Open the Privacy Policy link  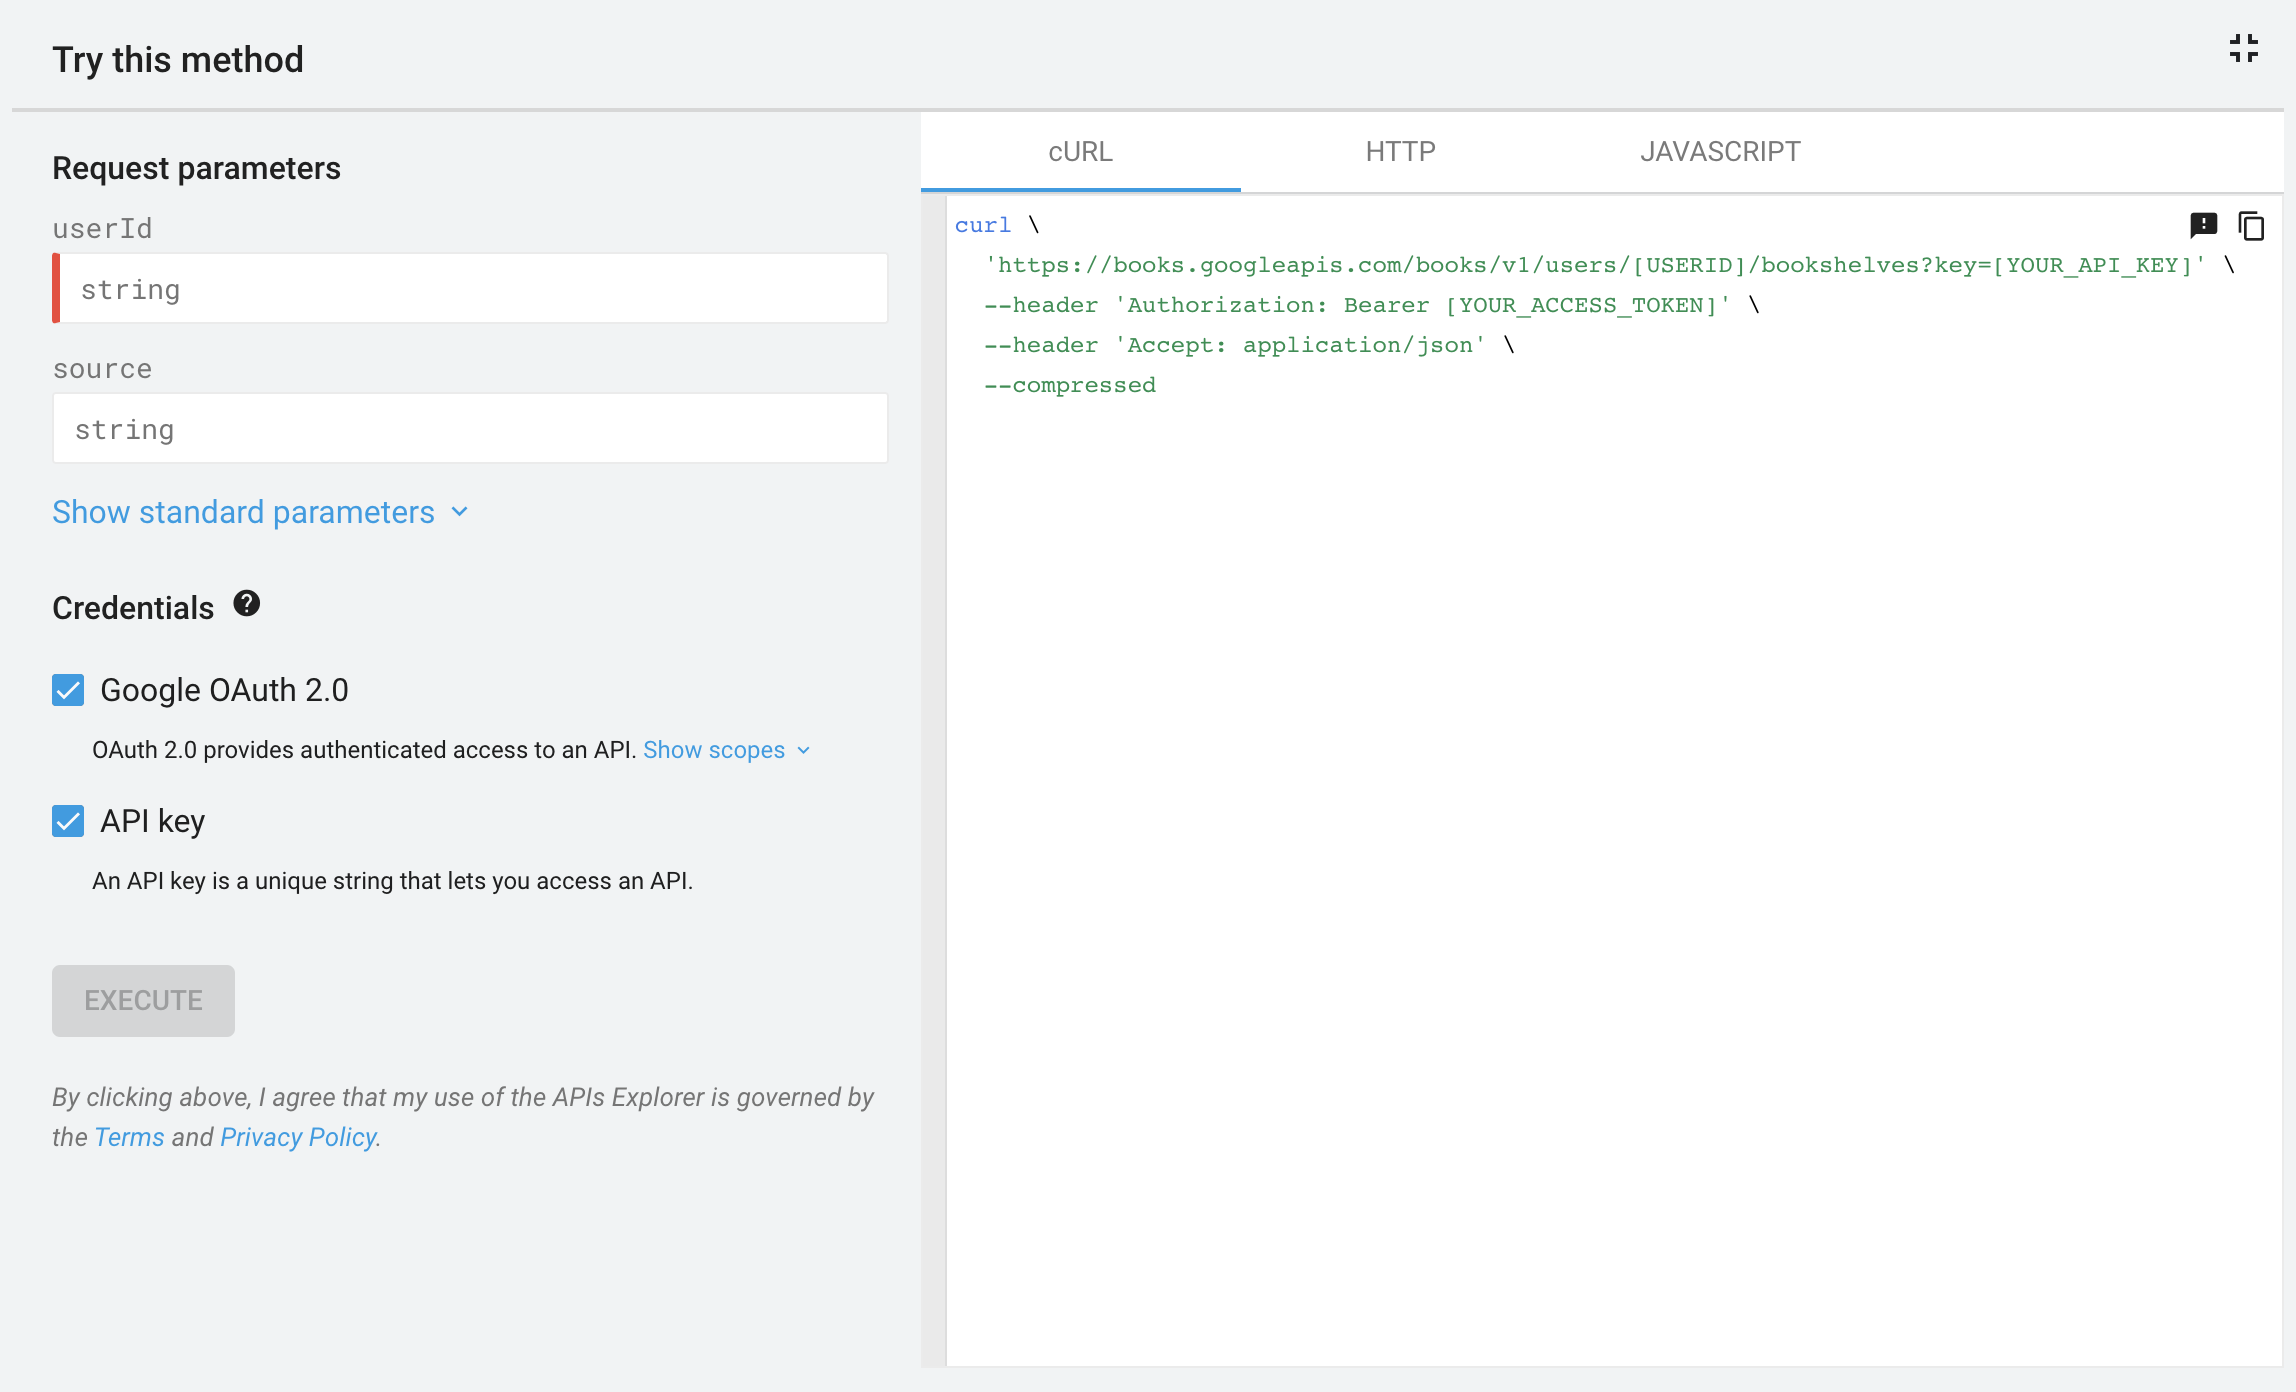coord(298,1136)
